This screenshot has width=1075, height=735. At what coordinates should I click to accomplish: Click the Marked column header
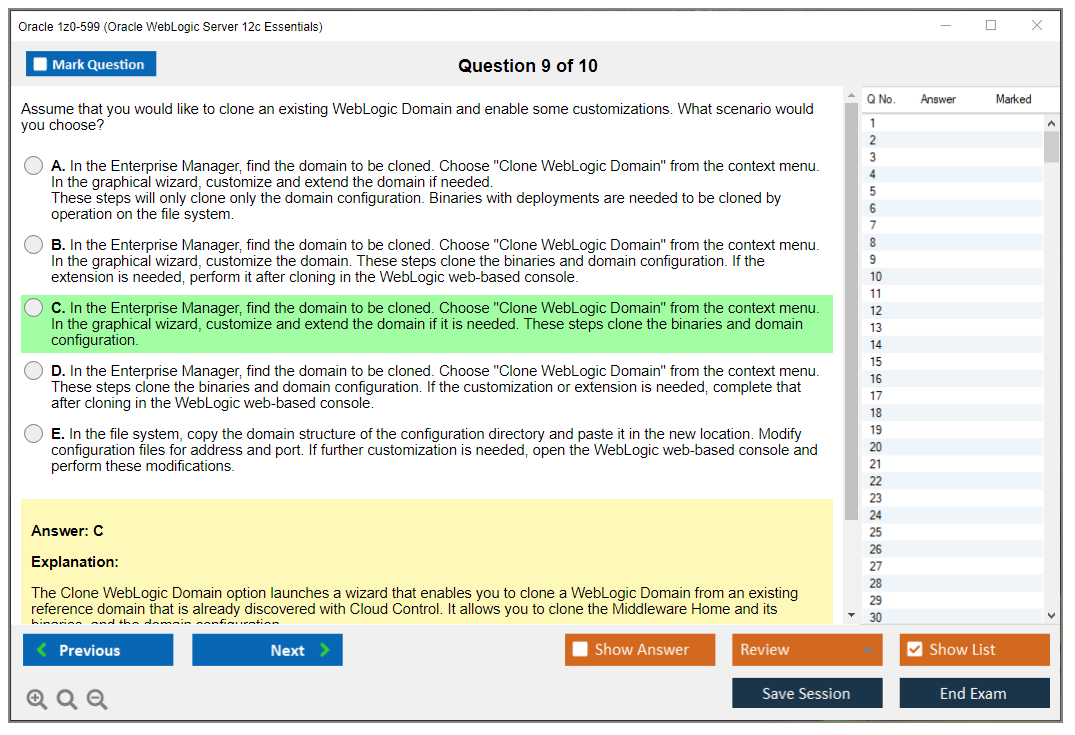tap(1013, 99)
